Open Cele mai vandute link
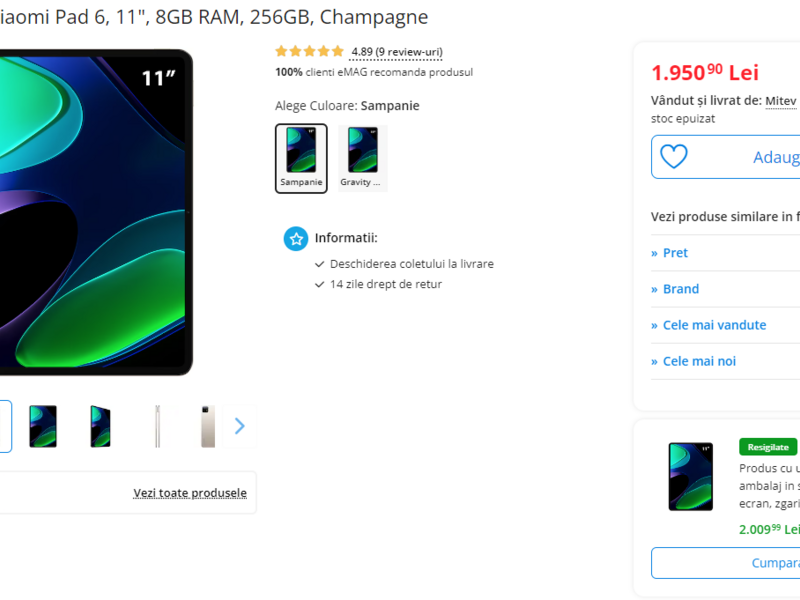Viewport: 800px width, 600px height. click(x=714, y=325)
